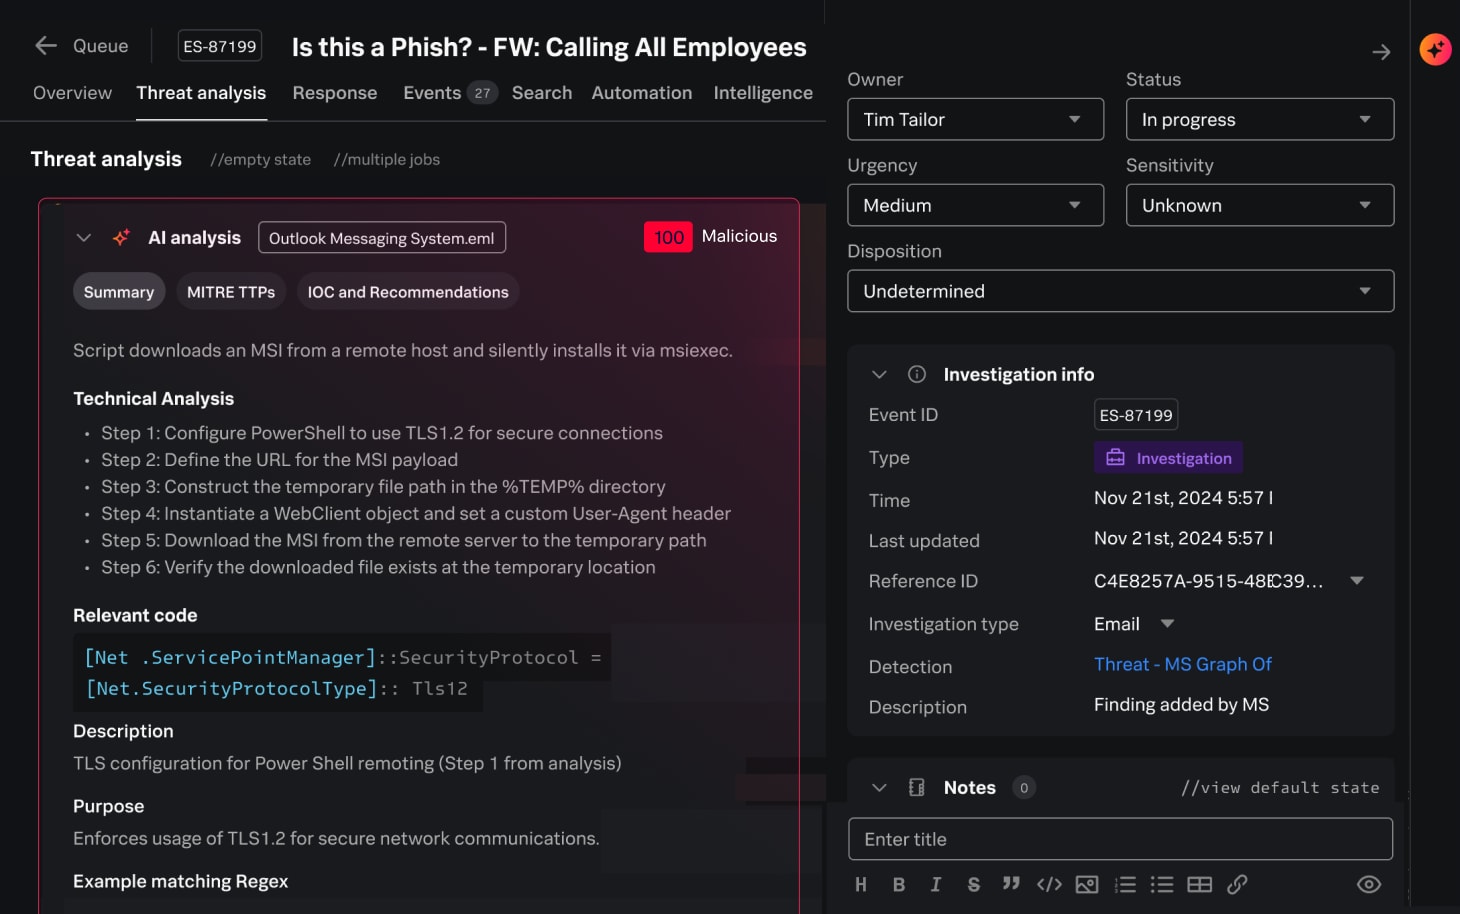Insert a table in notes

pyautogui.click(x=1199, y=884)
